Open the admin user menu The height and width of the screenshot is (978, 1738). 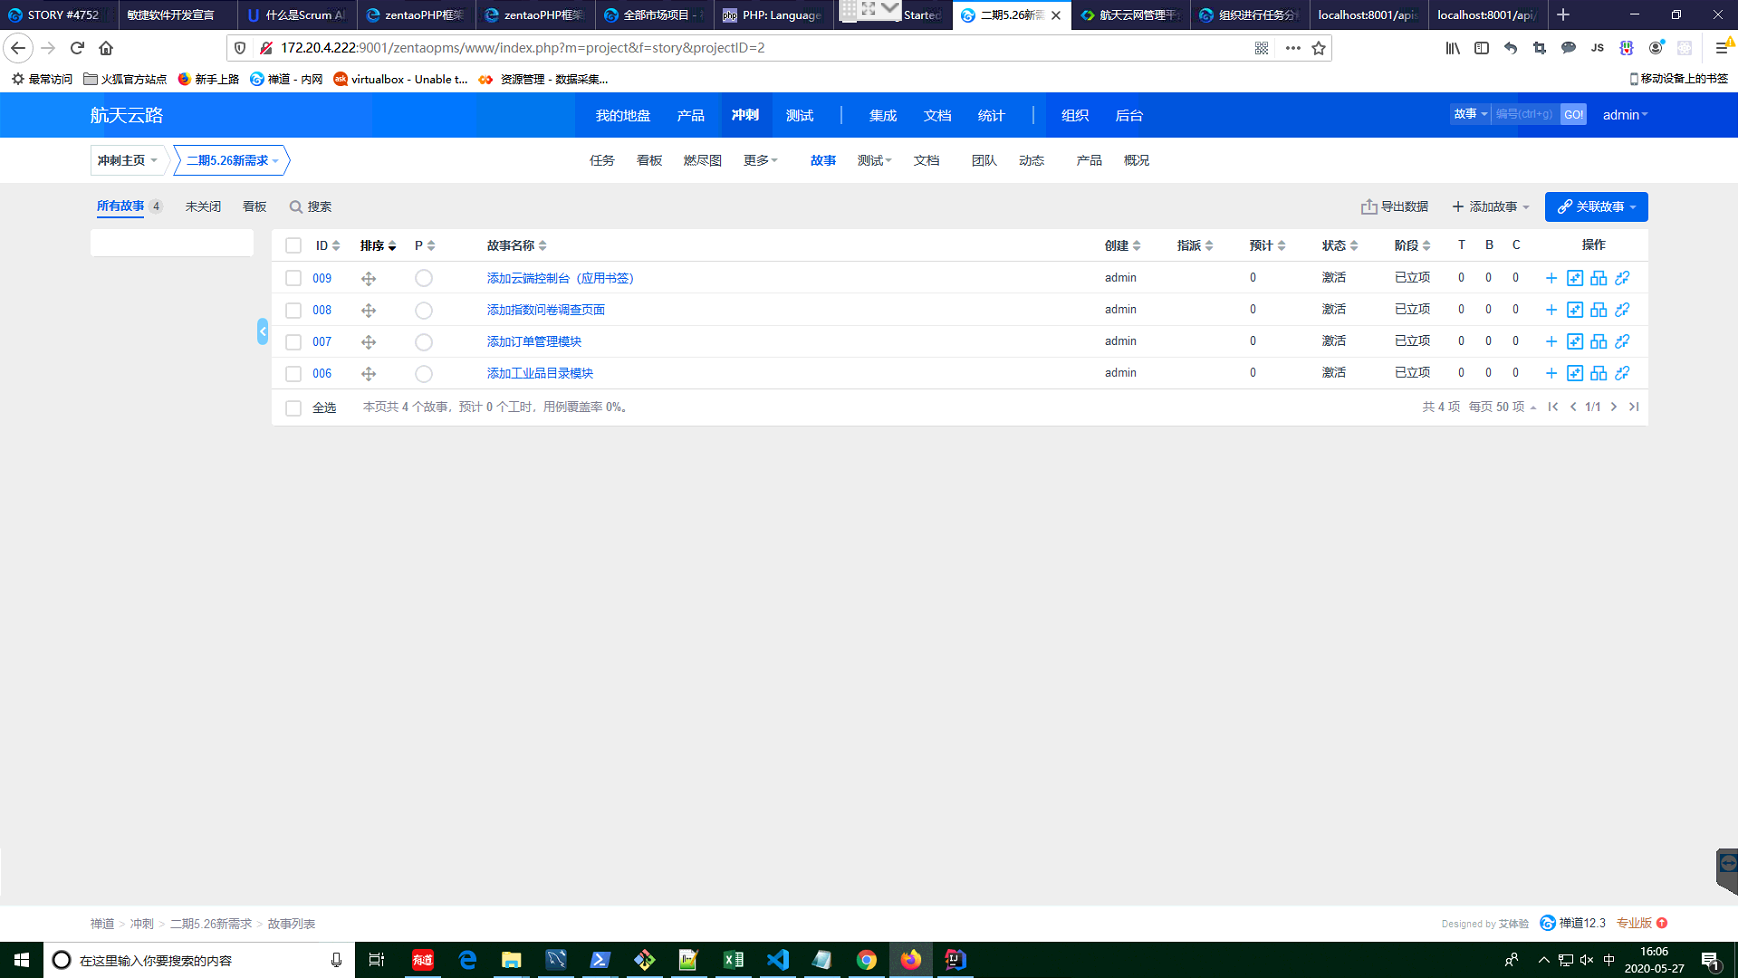click(x=1625, y=115)
